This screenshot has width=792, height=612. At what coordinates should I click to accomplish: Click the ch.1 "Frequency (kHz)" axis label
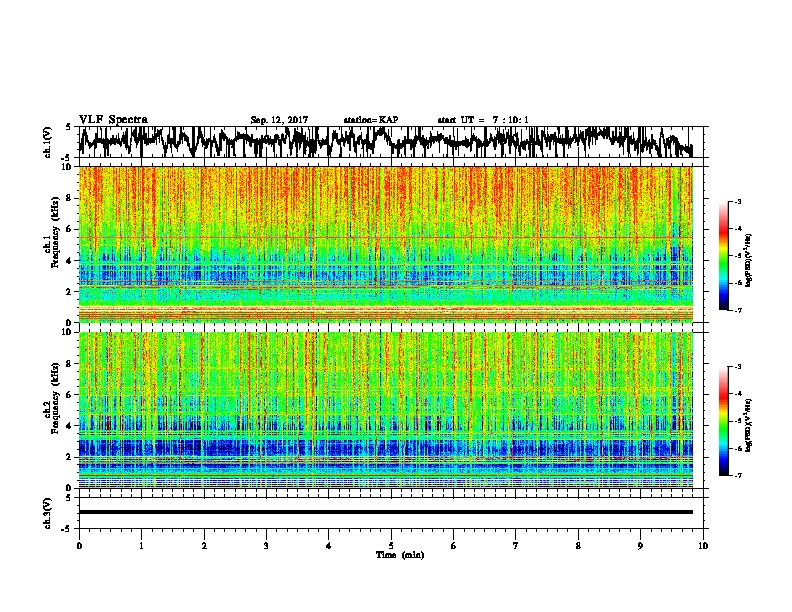(55, 233)
